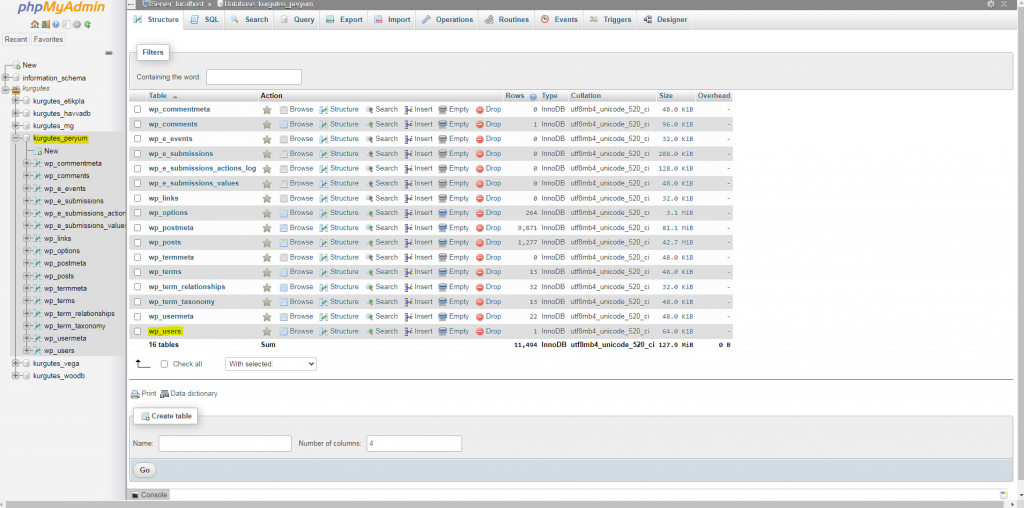This screenshot has width=1024, height=508.
Task: Open phpMyAdmin documentation help icon
Action: pos(56,25)
